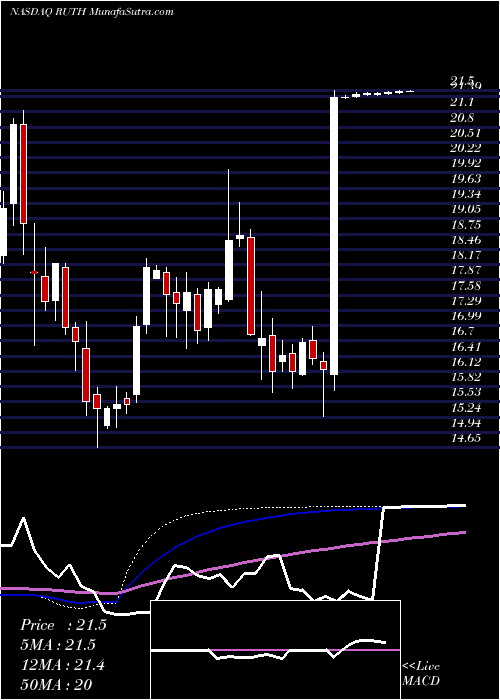This screenshot has width=500, height=700.
Task: Click the 18.75 price axis label
Action: coord(466,225)
